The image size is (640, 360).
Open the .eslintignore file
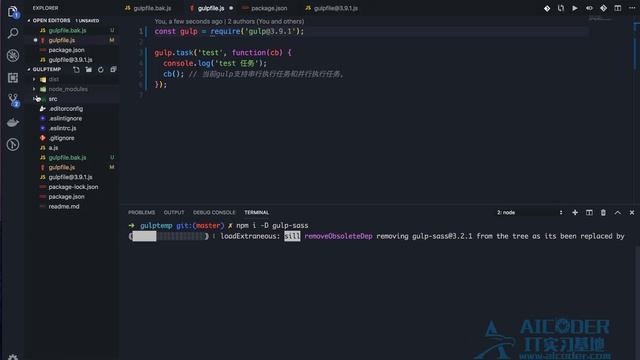pyautogui.click(x=65, y=118)
